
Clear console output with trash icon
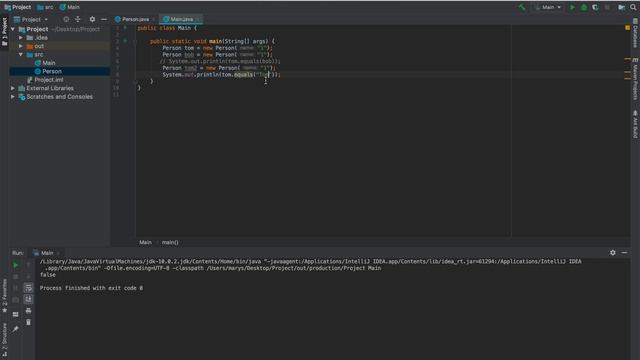point(28,322)
